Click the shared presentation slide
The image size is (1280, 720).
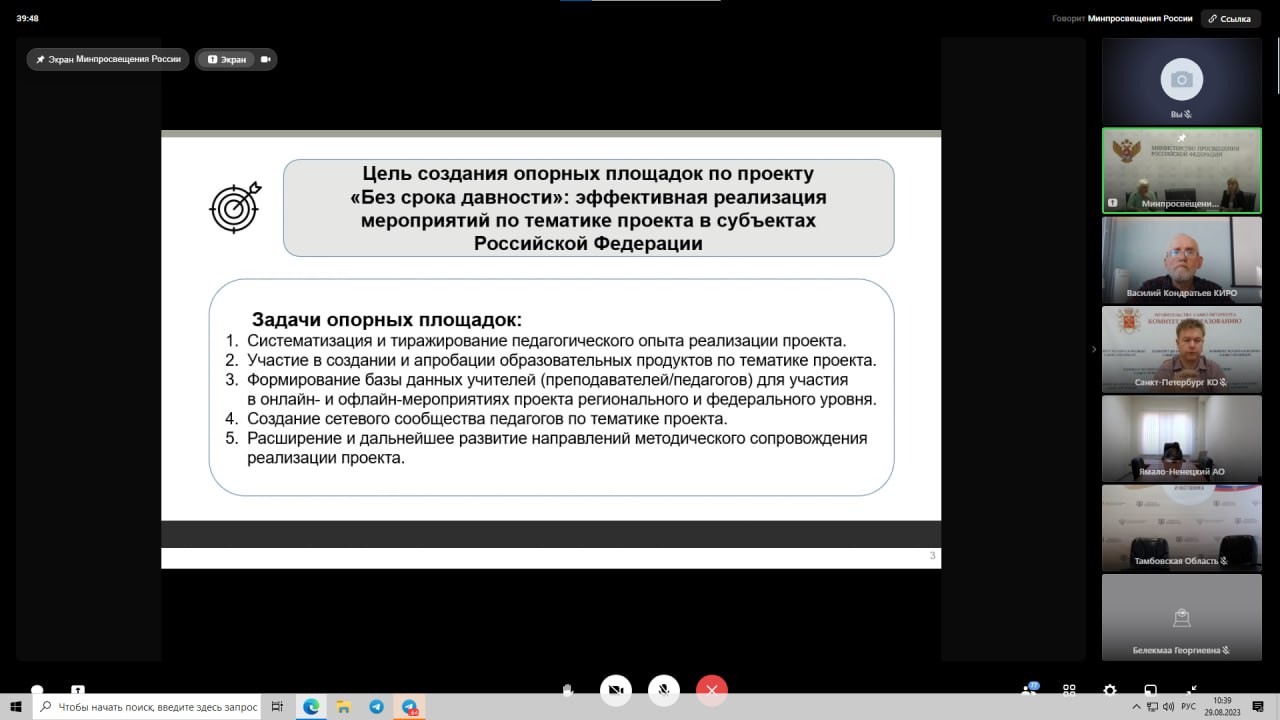[551, 350]
